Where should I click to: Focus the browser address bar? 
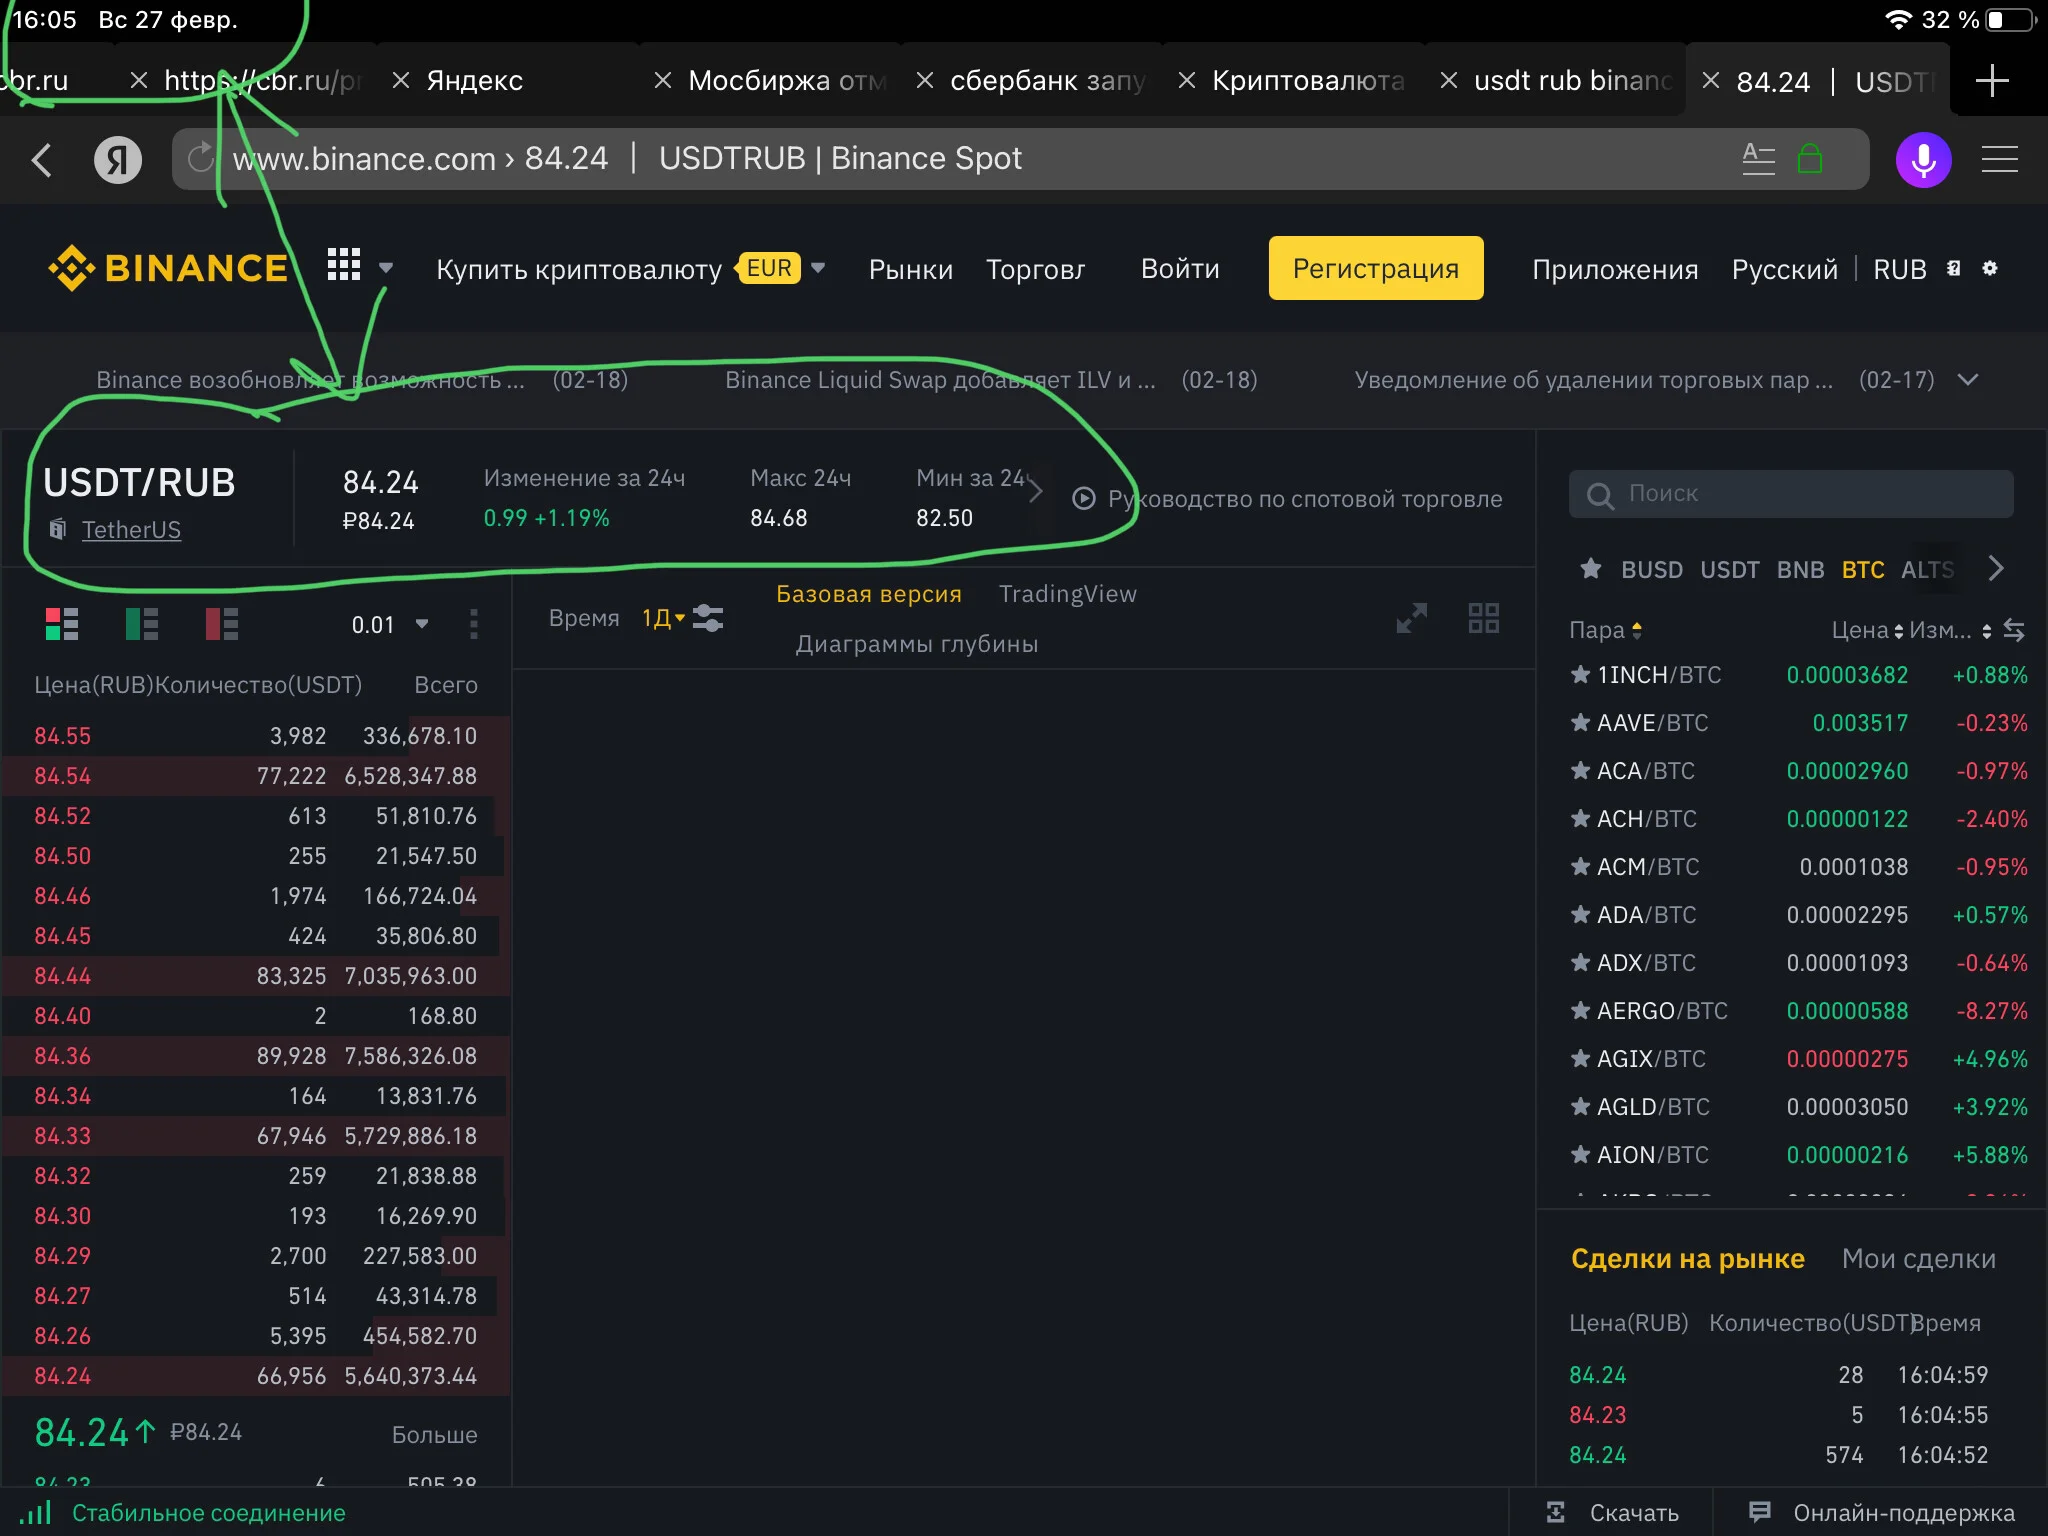(1020, 158)
